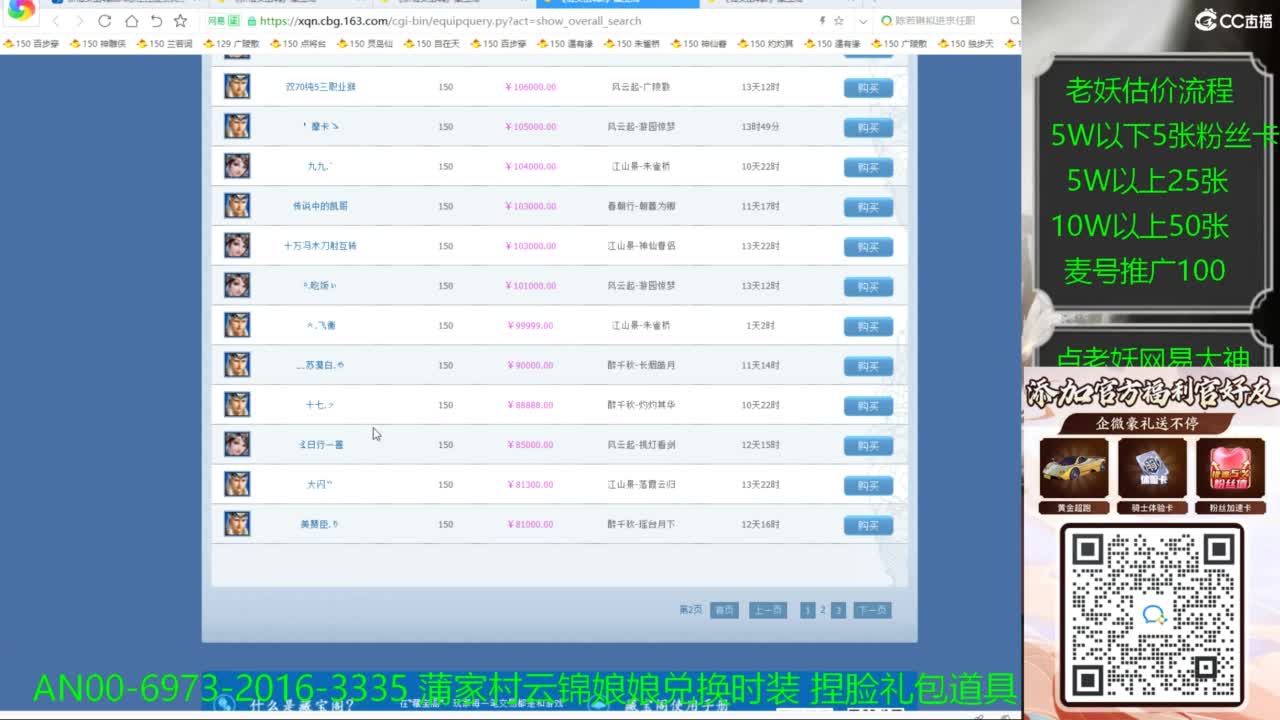The image size is (1280, 720).
Task: Click the avatar icon of ¥99999.00 listing
Action: click(237, 325)
